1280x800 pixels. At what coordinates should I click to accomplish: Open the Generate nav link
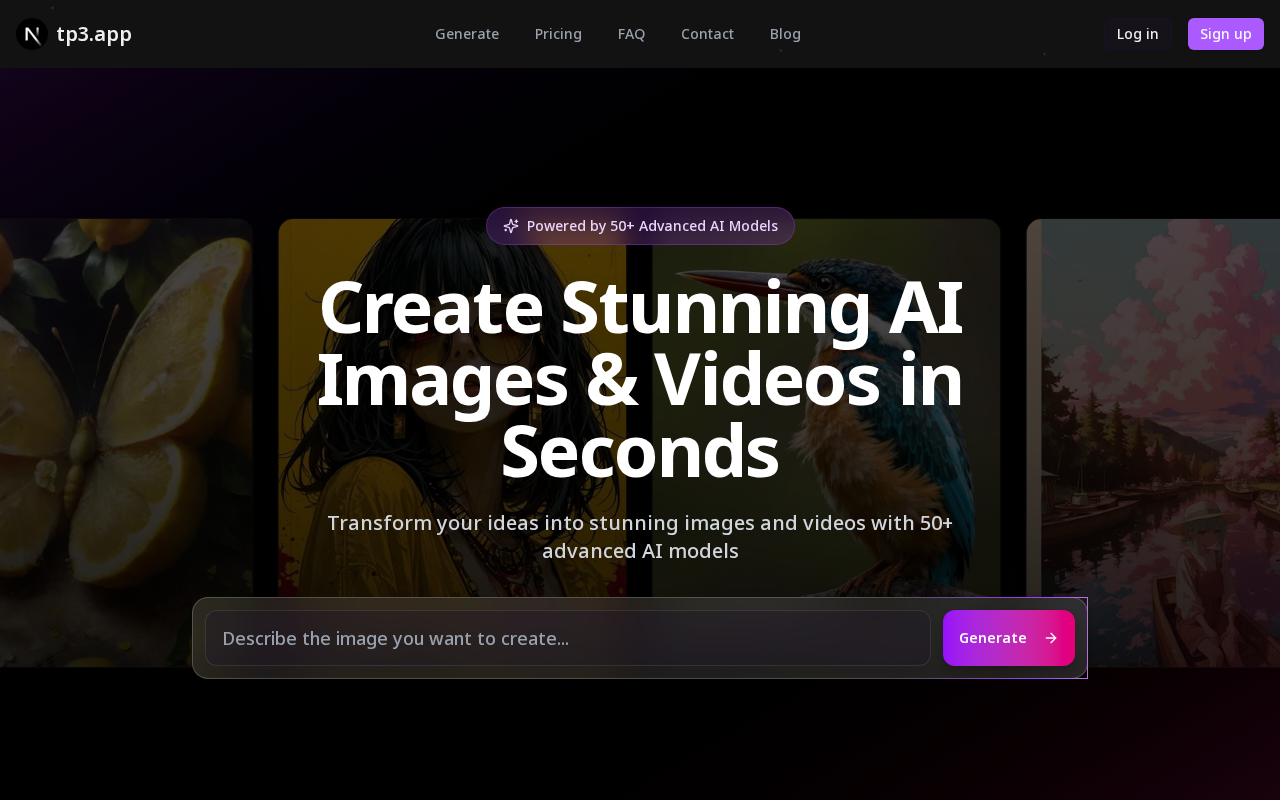(x=467, y=34)
